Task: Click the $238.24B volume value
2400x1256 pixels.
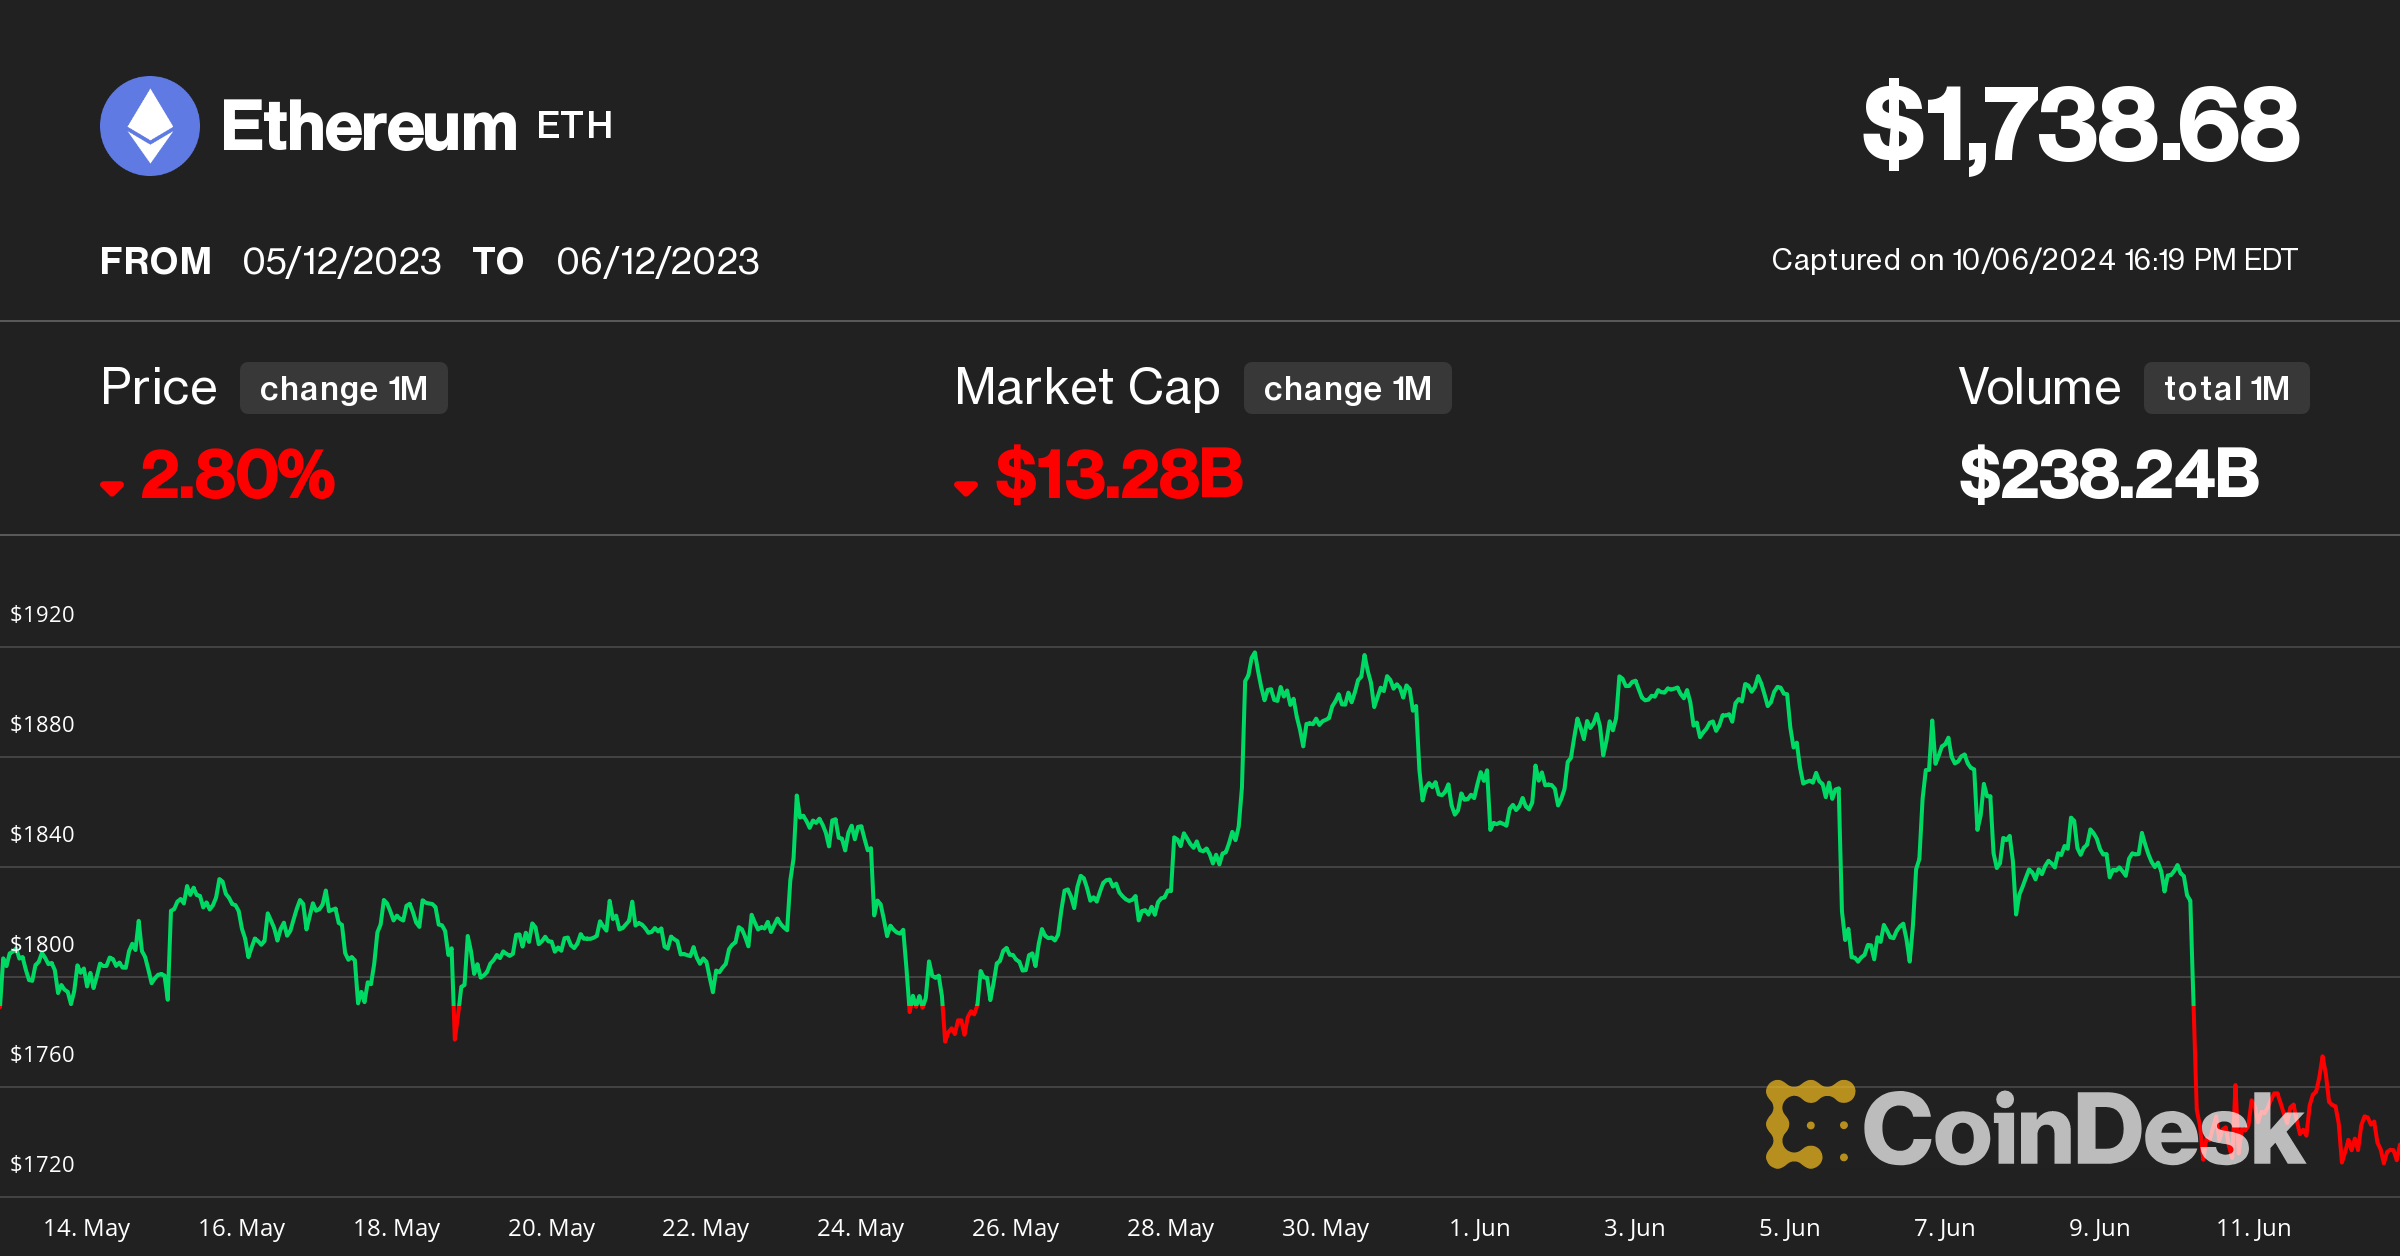Action: pyautogui.click(x=2109, y=474)
